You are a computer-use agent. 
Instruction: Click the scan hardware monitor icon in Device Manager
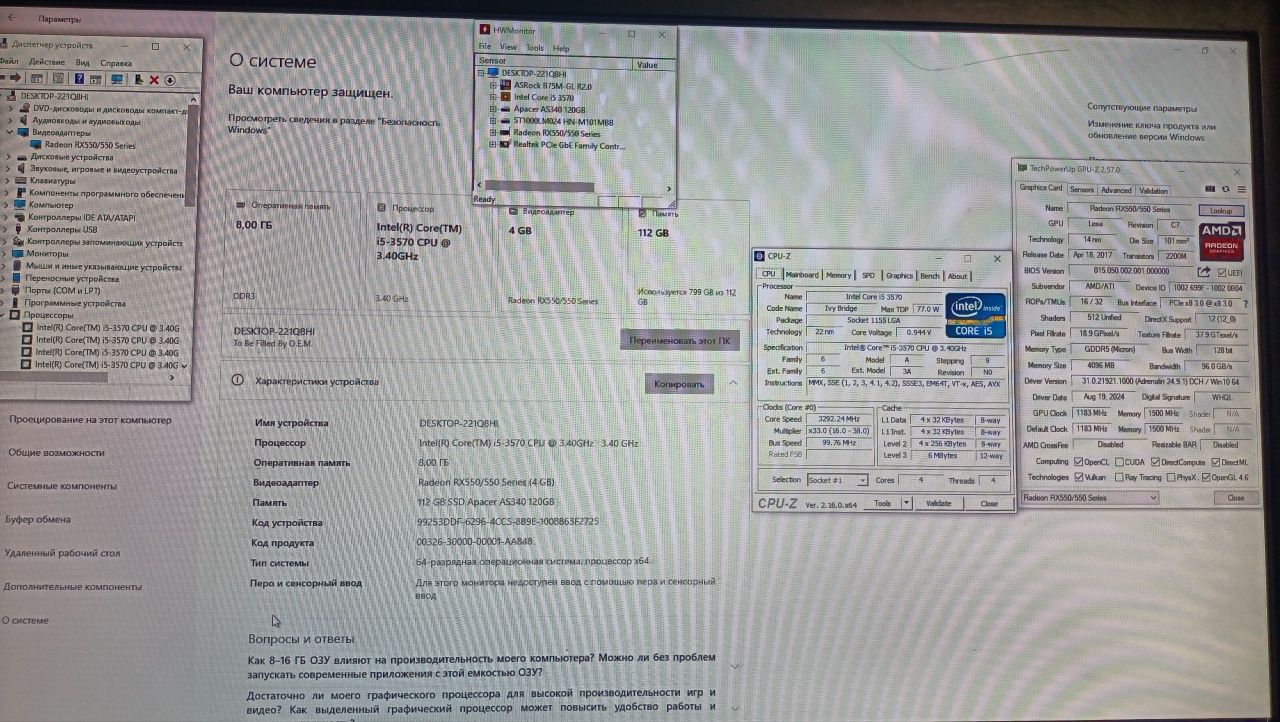pos(117,79)
